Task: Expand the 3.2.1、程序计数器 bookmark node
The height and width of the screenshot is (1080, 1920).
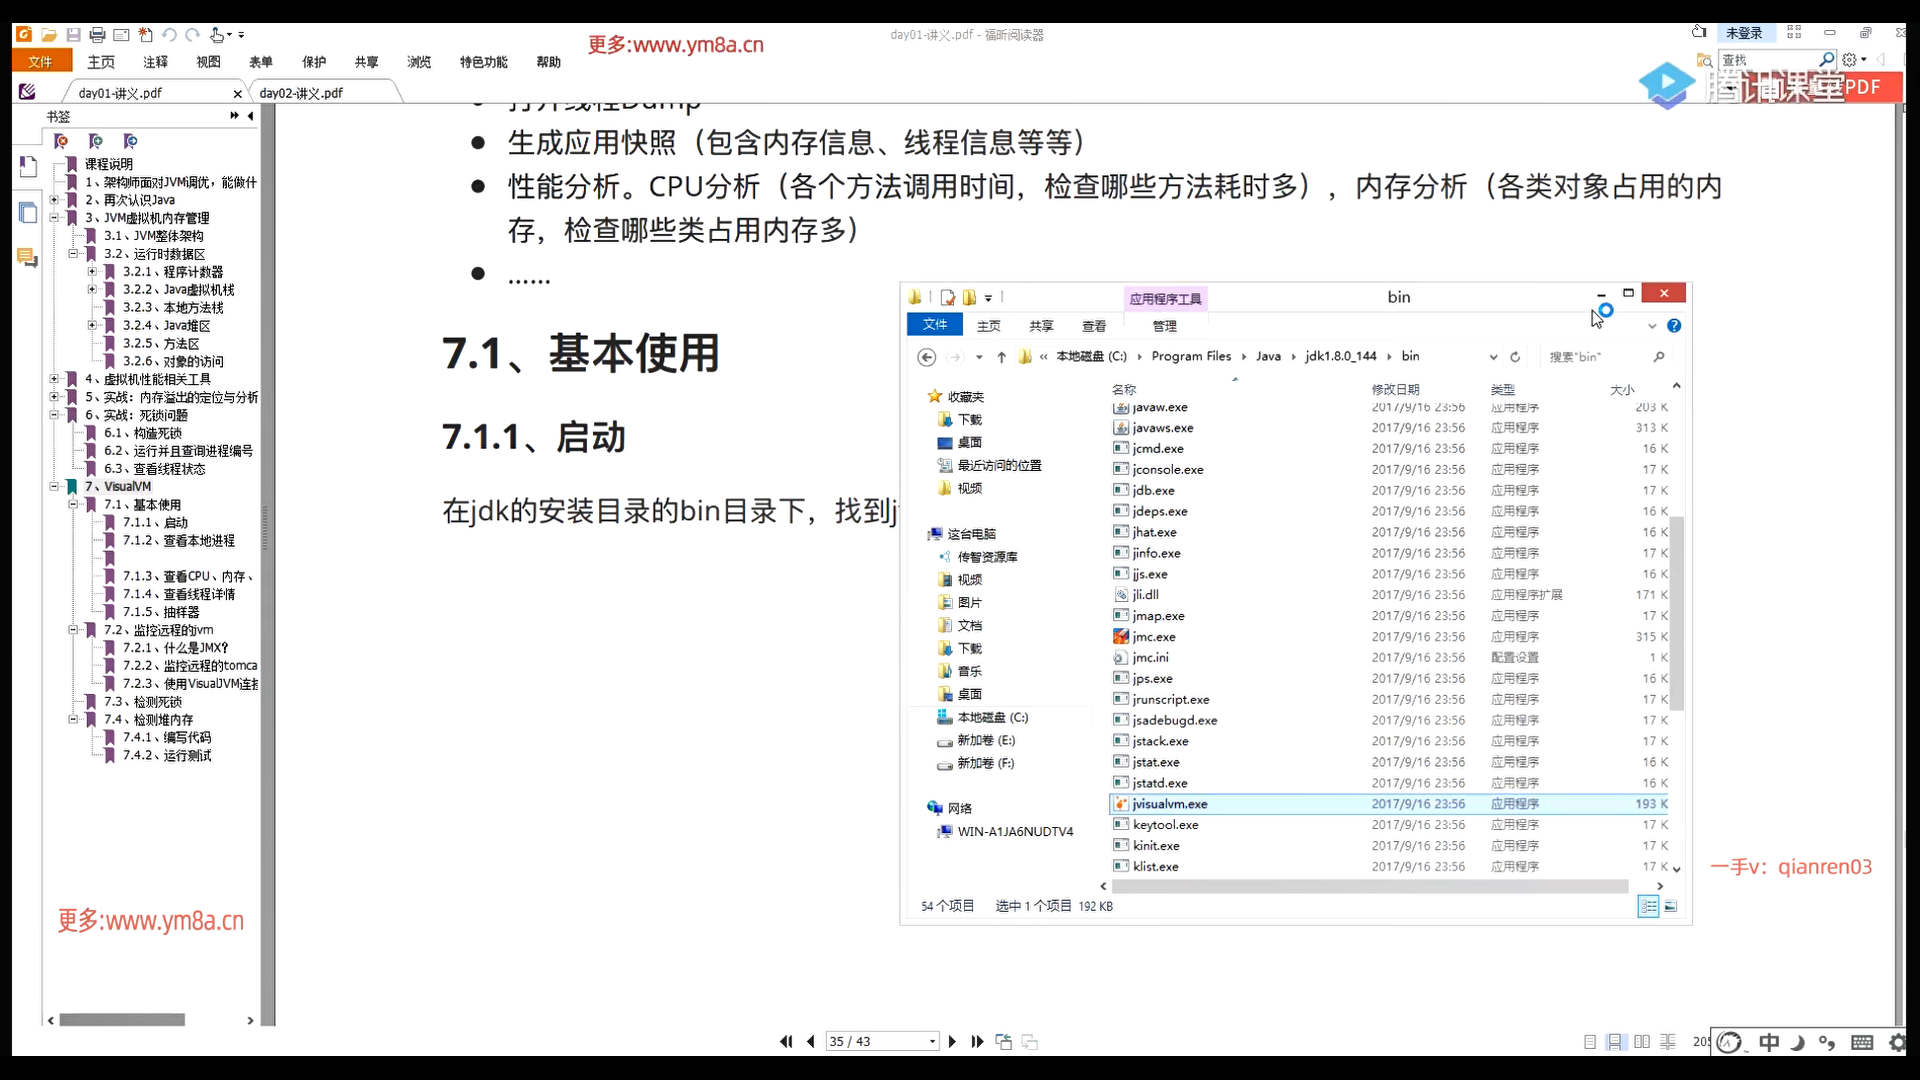Action: [92, 272]
